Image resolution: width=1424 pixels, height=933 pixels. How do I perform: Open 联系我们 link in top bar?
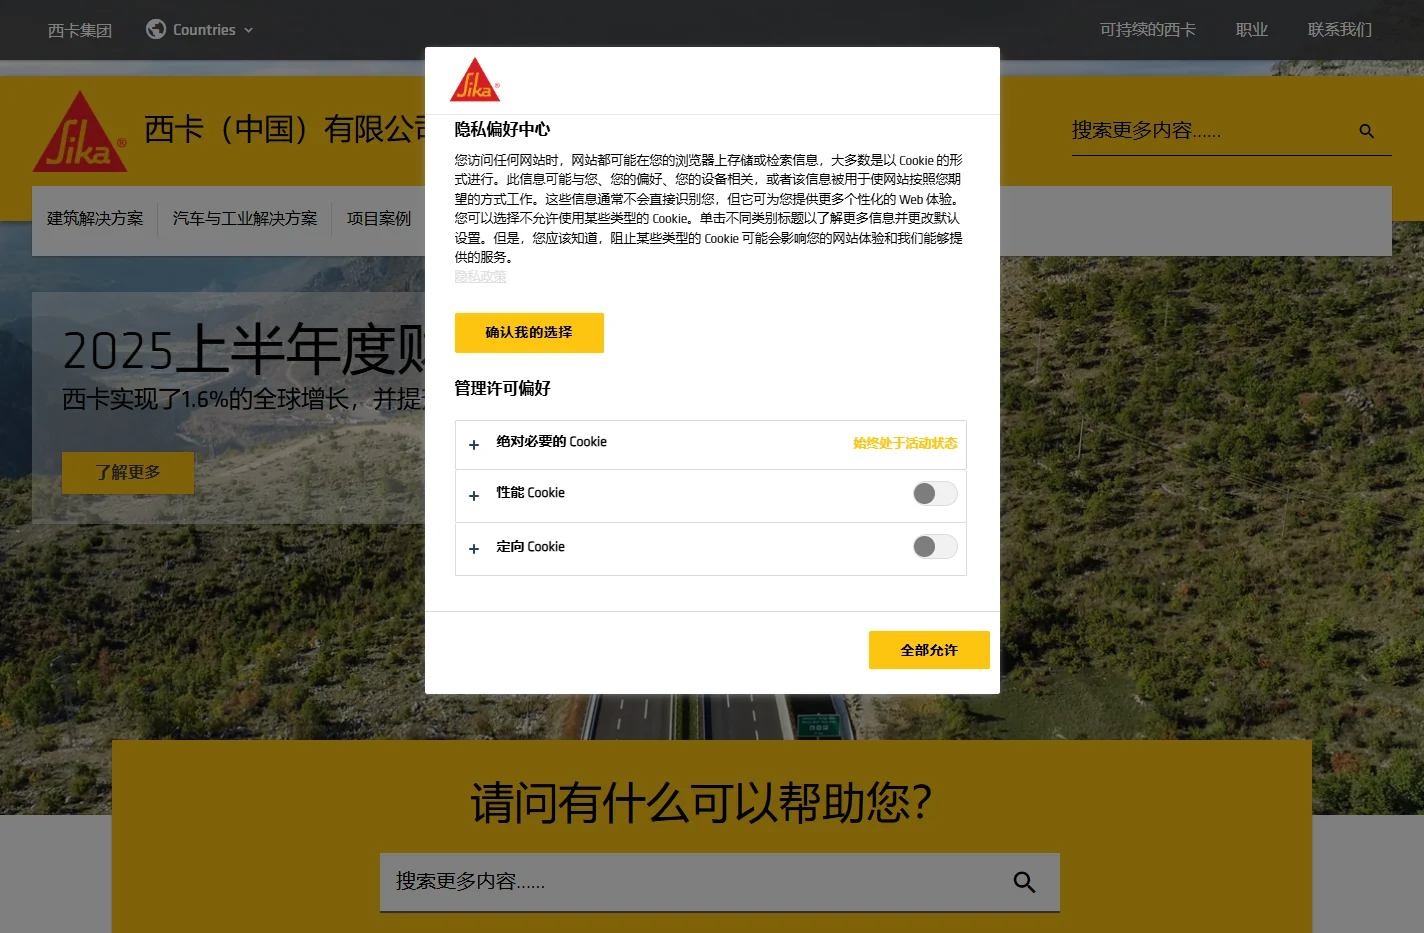click(x=1340, y=30)
